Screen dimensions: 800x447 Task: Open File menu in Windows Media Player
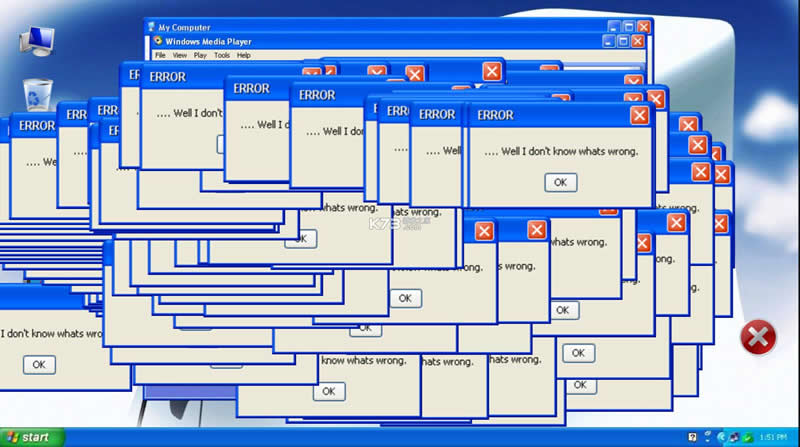pyautogui.click(x=160, y=55)
